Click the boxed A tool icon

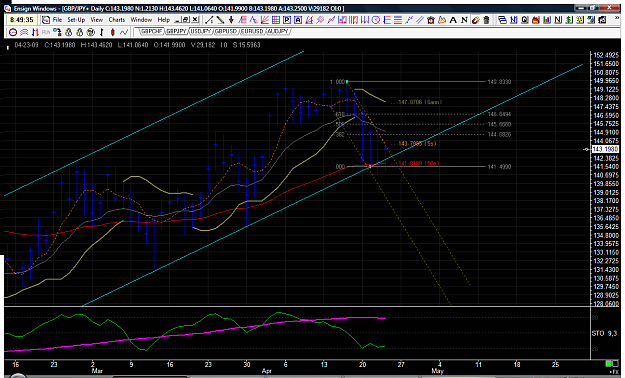pos(298,20)
